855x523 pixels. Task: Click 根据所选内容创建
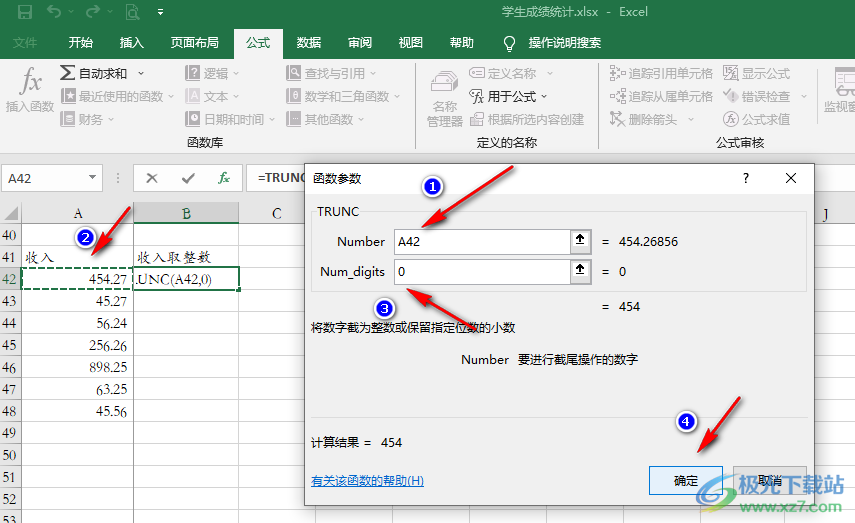[x=527, y=119]
